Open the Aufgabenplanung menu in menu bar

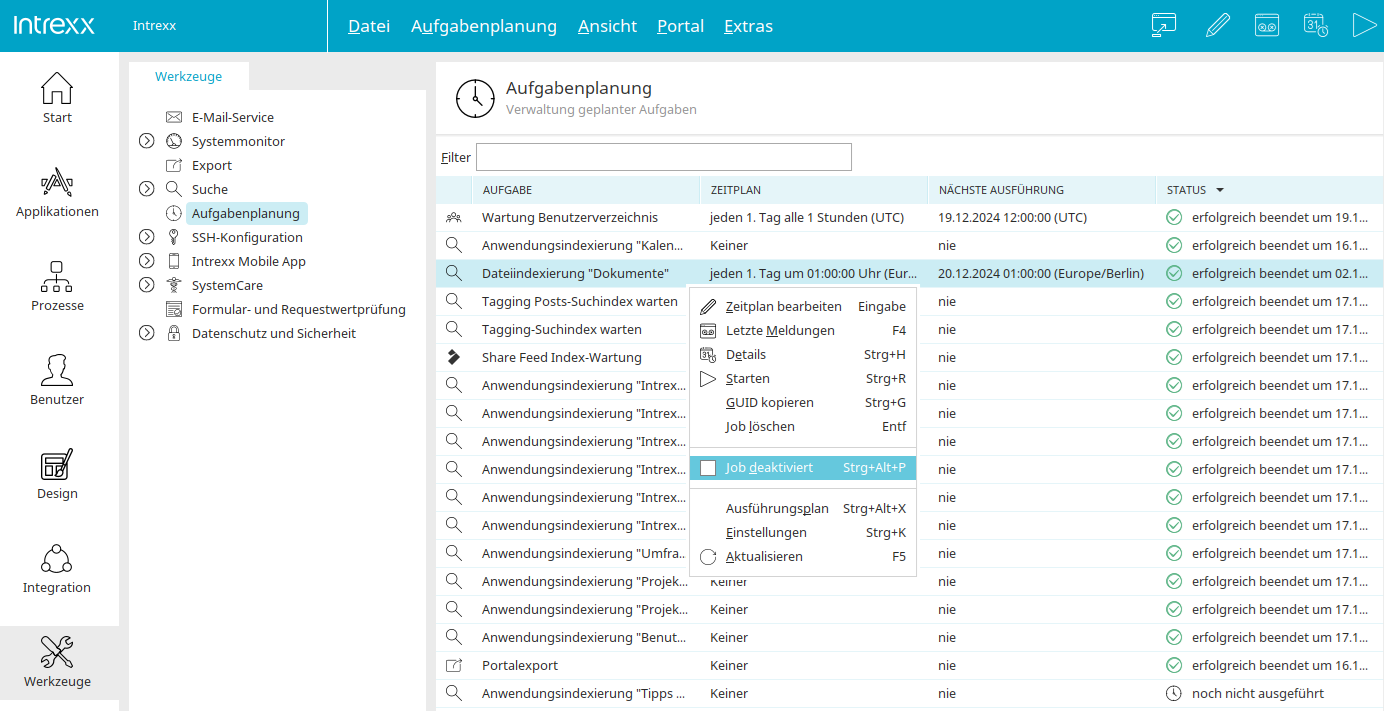tap(483, 26)
